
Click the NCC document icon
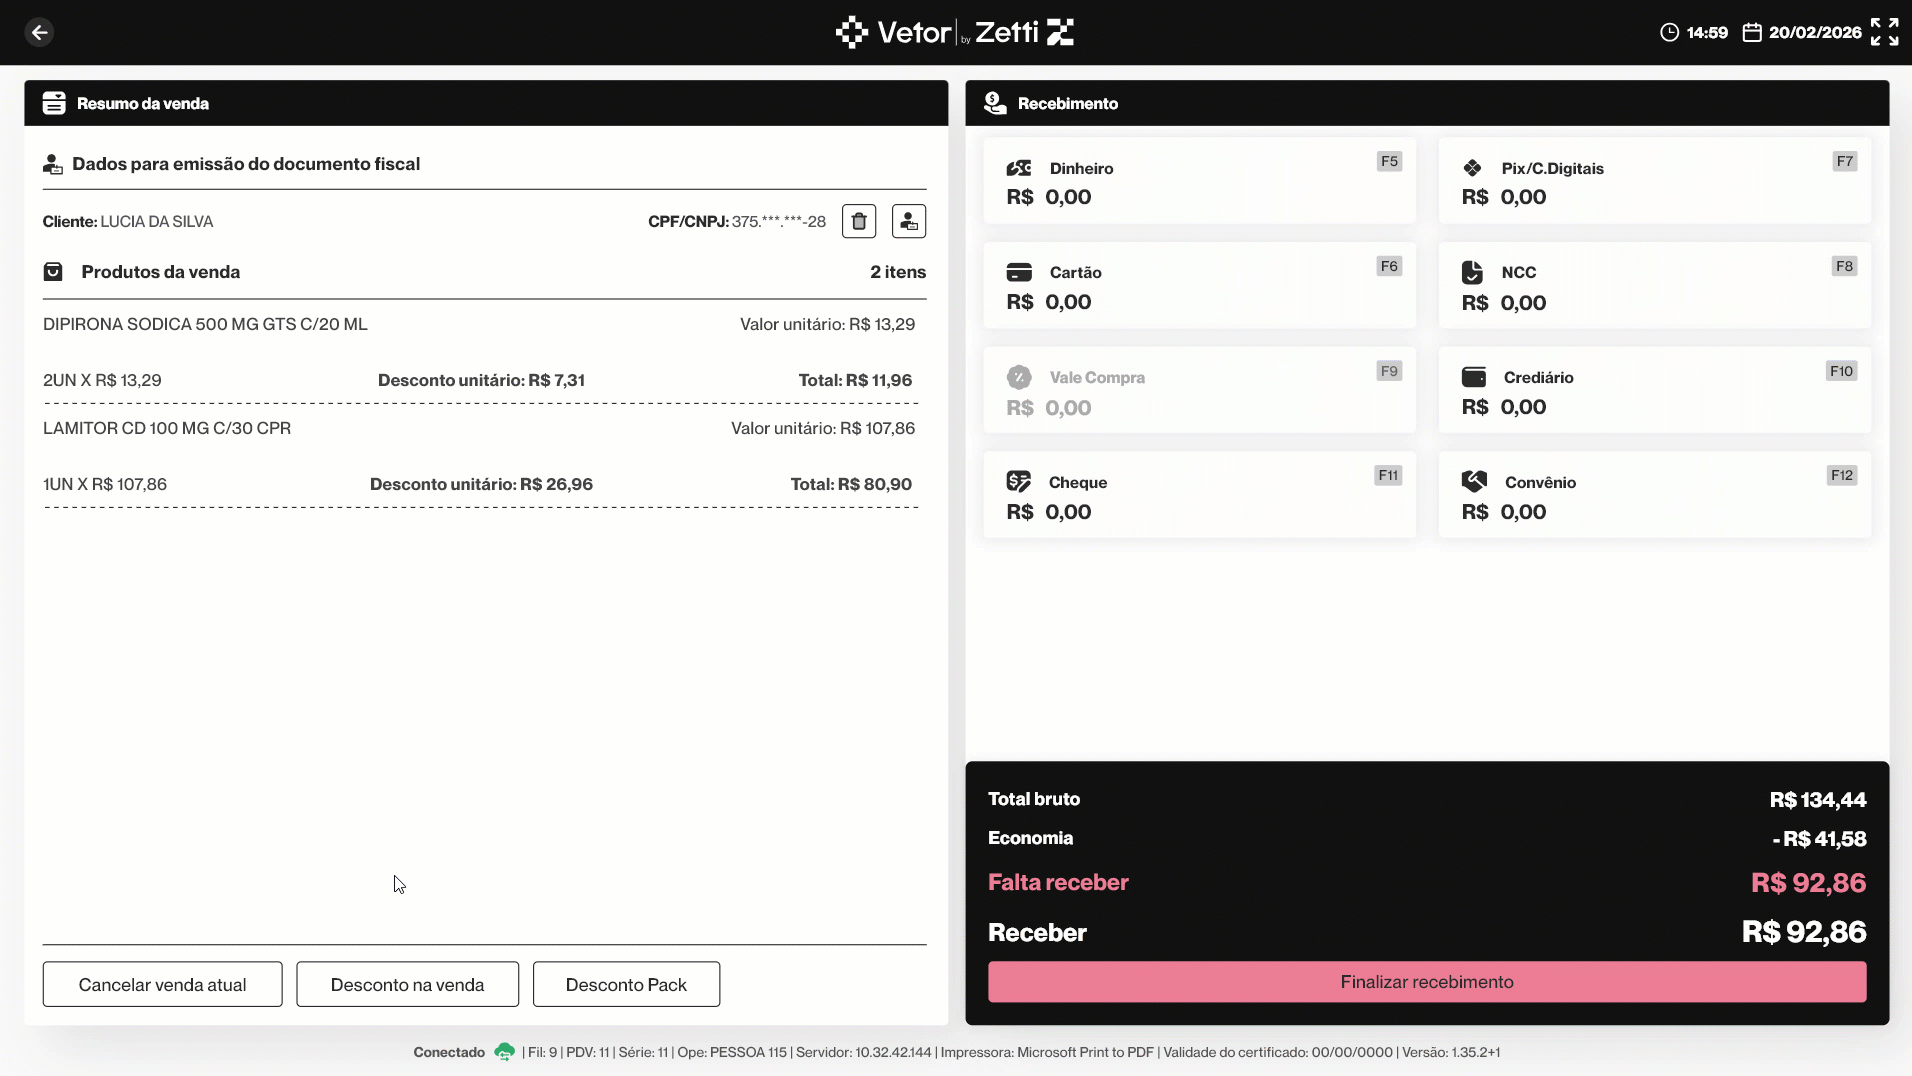(1472, 272)
